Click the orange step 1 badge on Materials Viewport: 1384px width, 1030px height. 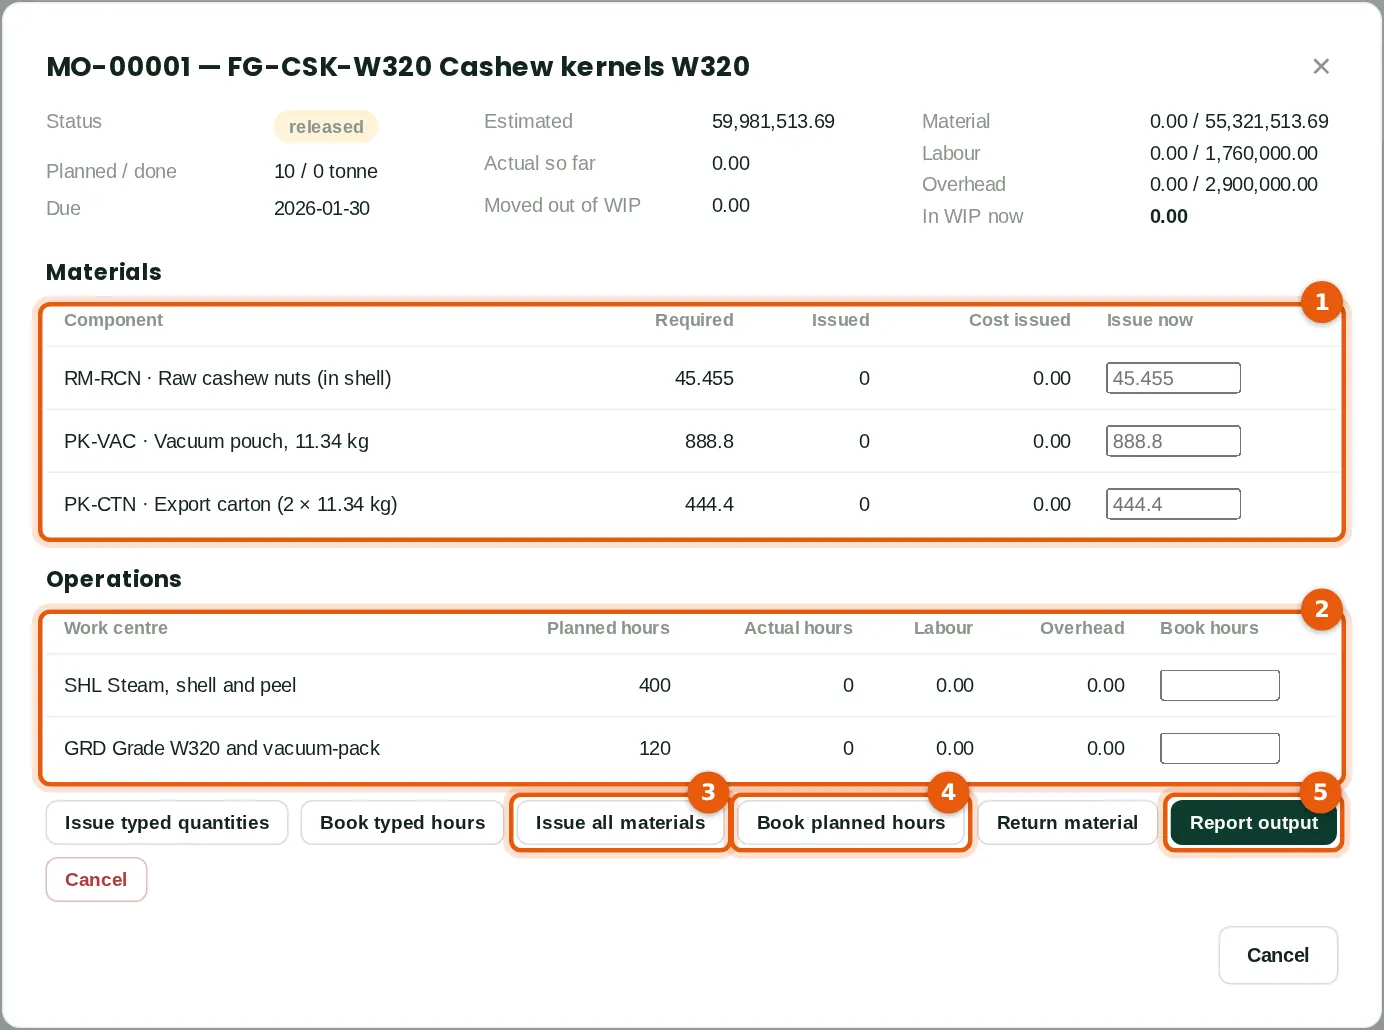tap(1321, 302)
